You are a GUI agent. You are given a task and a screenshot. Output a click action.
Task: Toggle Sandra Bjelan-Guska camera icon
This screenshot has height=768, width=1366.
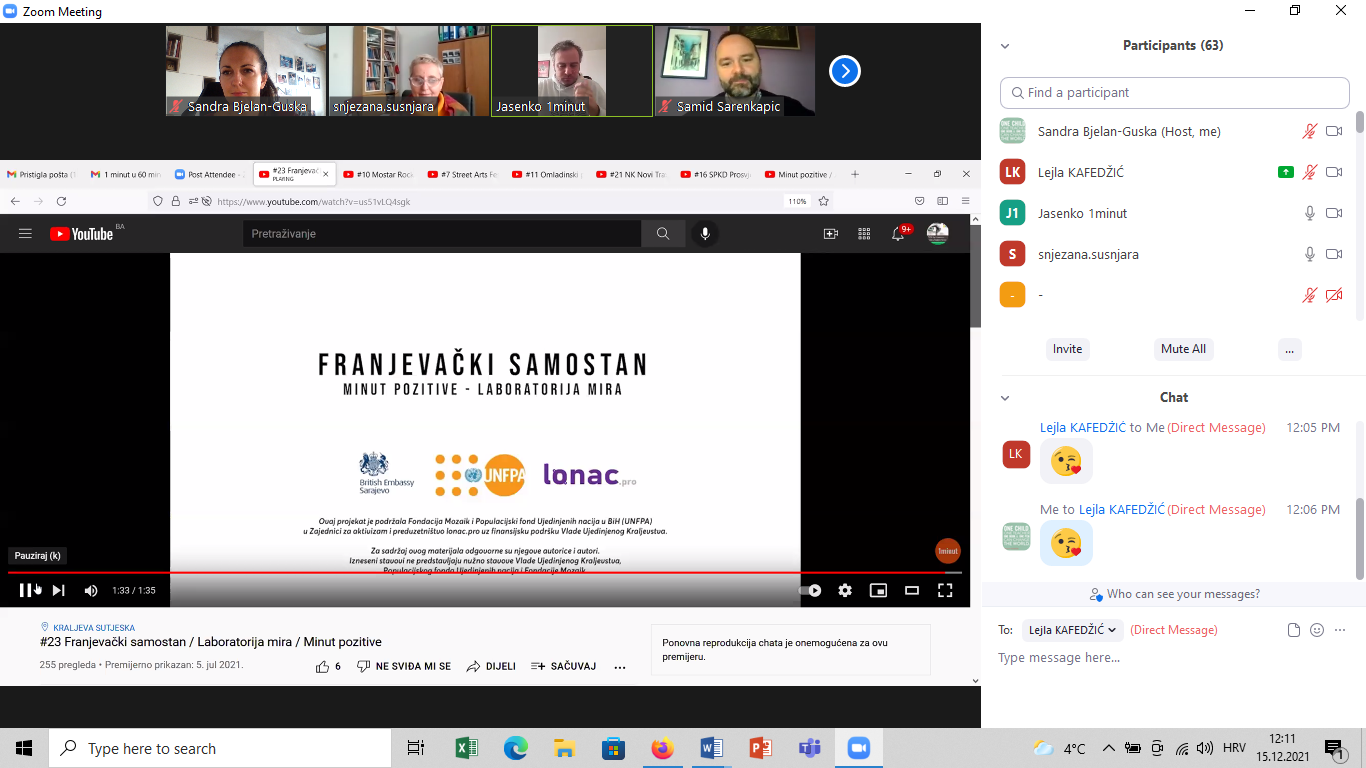coord(1334,131)
